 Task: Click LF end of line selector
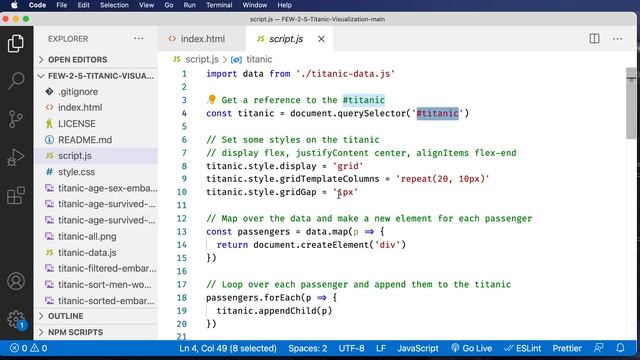[x=381, y=348]
